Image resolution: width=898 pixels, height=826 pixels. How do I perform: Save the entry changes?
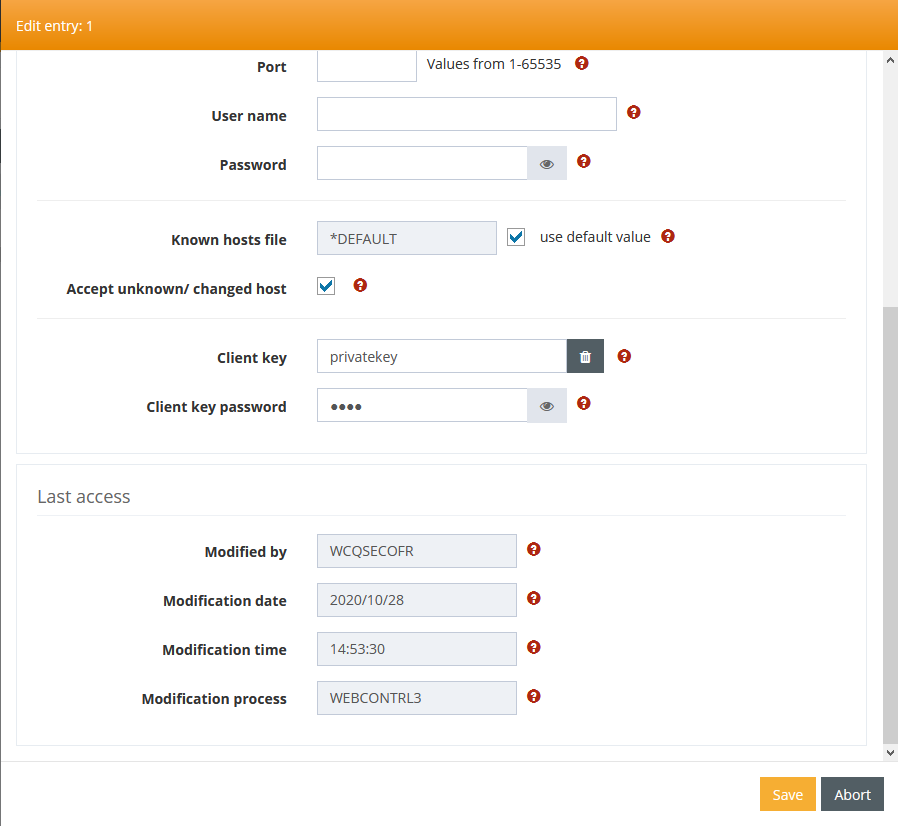[787, 794]
